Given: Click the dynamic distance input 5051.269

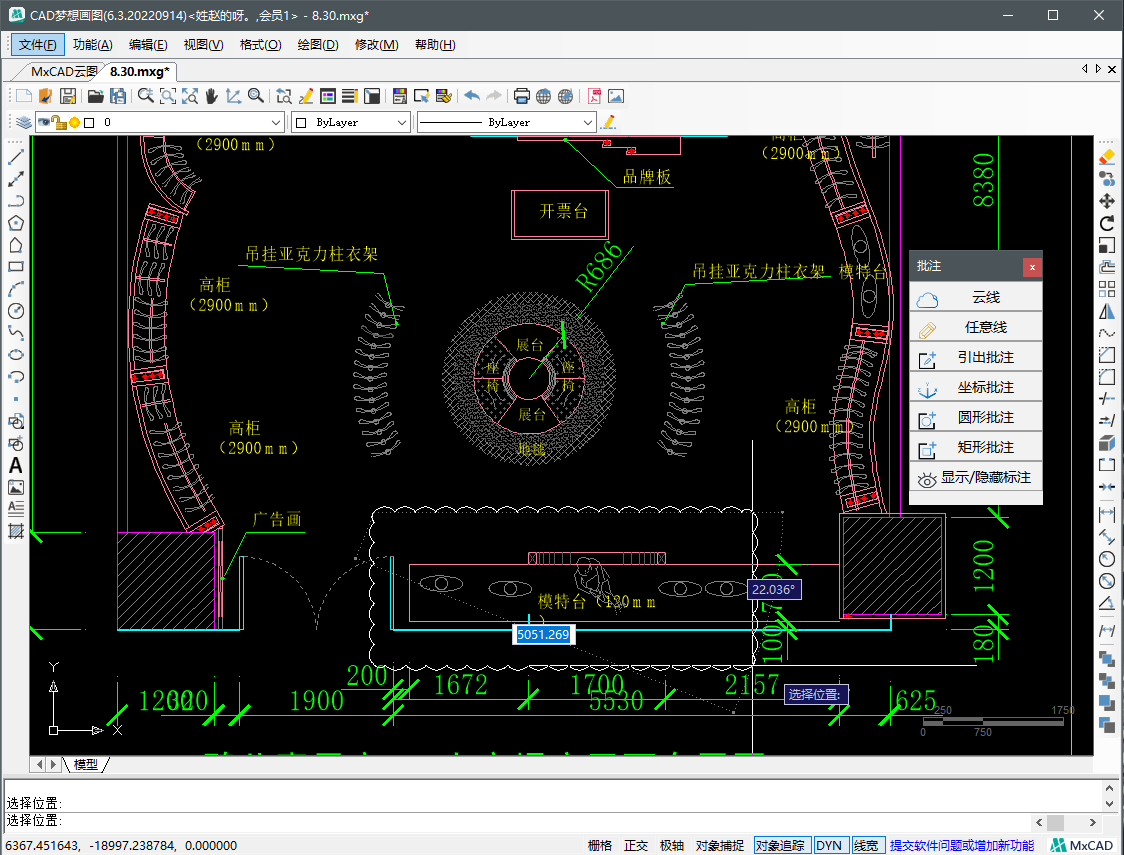Looking at the screenshot, I should 543,634.
